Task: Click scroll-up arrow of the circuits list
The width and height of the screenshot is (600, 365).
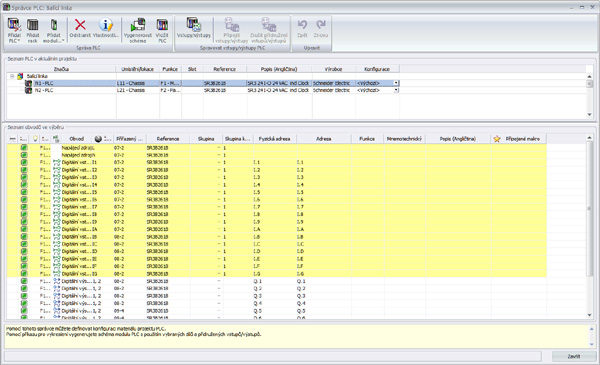Action: [x=589, y=138]
